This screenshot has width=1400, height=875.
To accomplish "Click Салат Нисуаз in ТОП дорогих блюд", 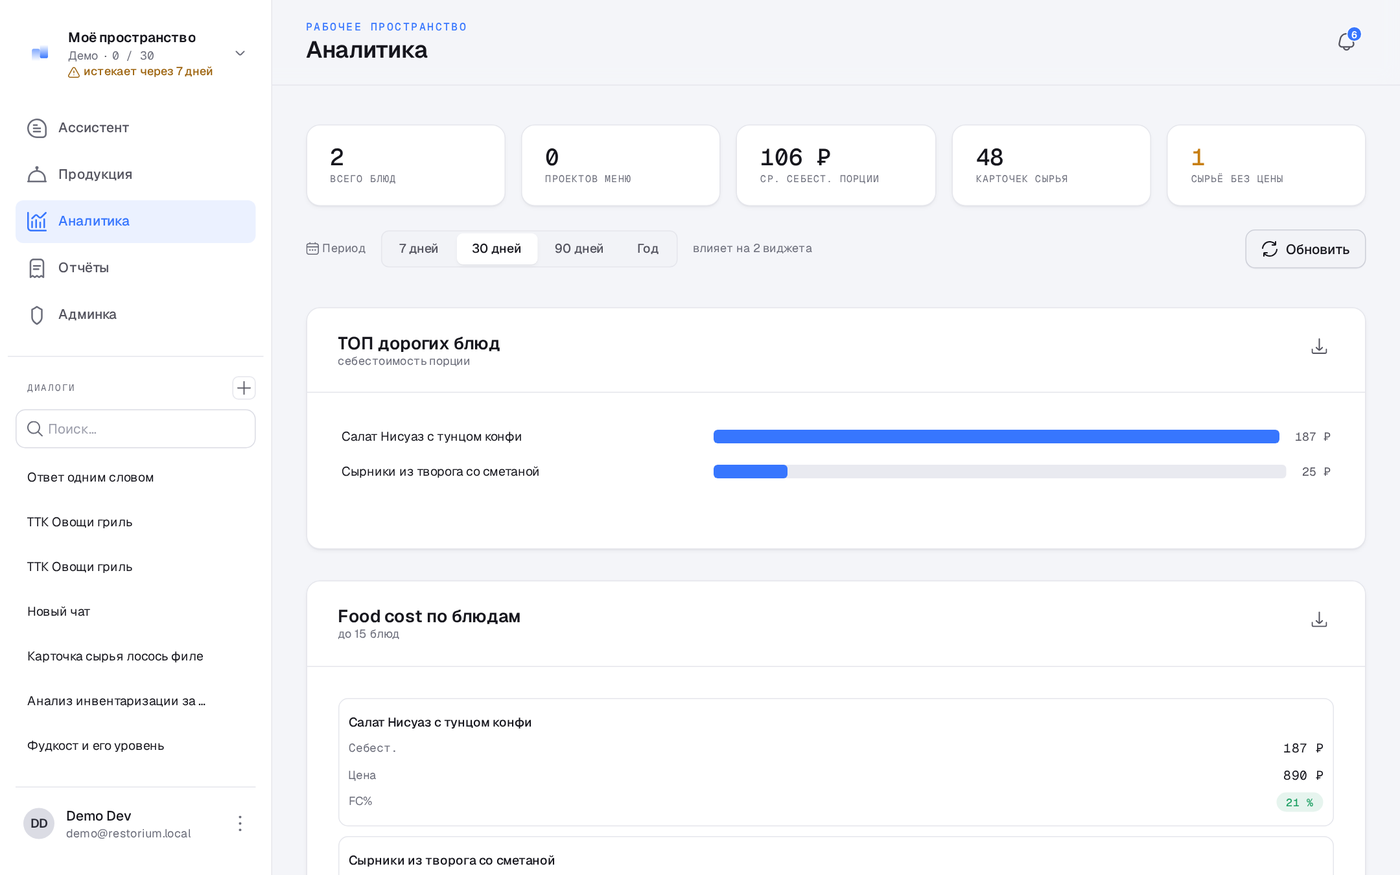I will (x=432, y=437).
